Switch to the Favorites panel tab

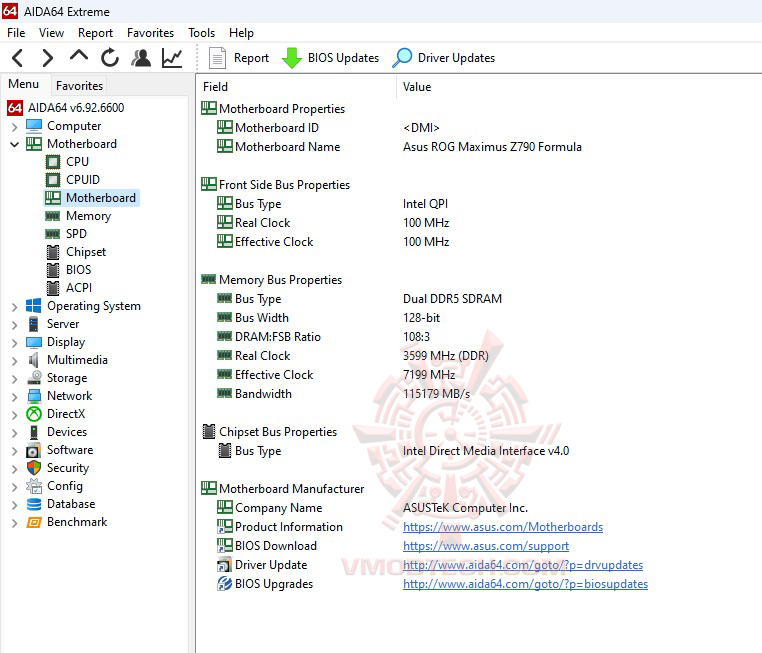[79, 86]
